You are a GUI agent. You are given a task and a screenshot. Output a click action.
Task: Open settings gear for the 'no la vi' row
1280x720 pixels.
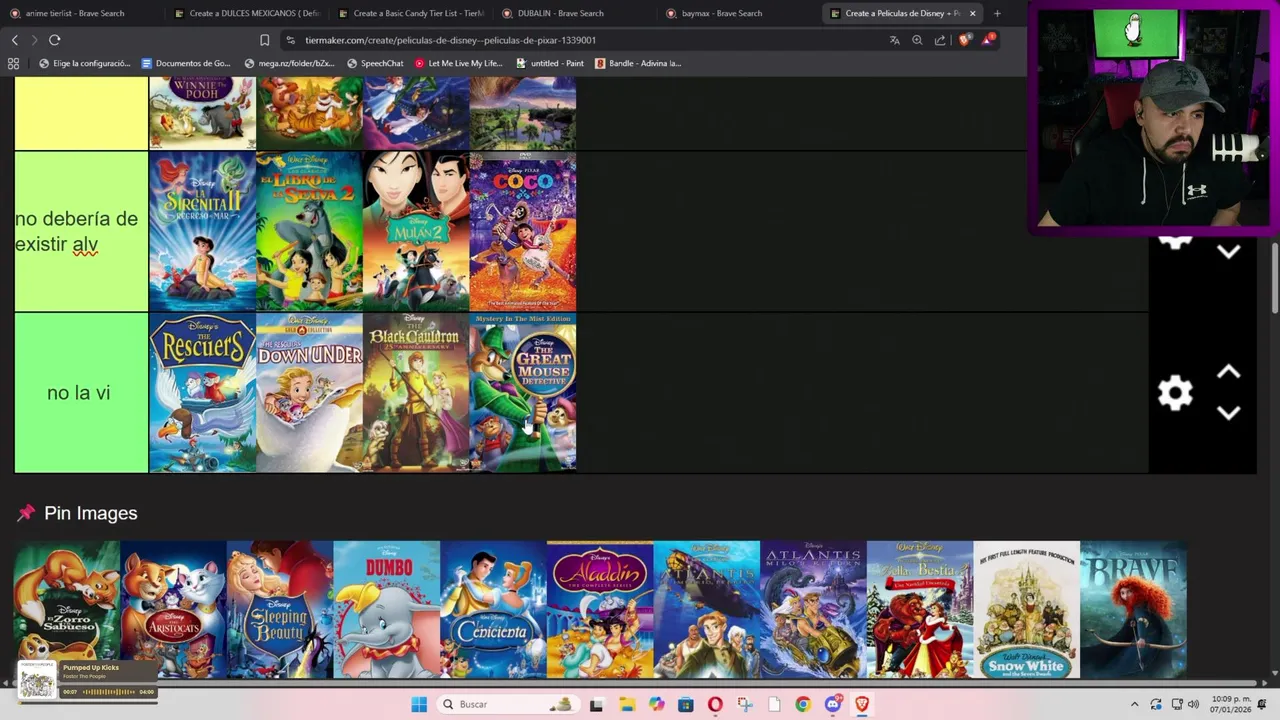[x=1175, y=392]
